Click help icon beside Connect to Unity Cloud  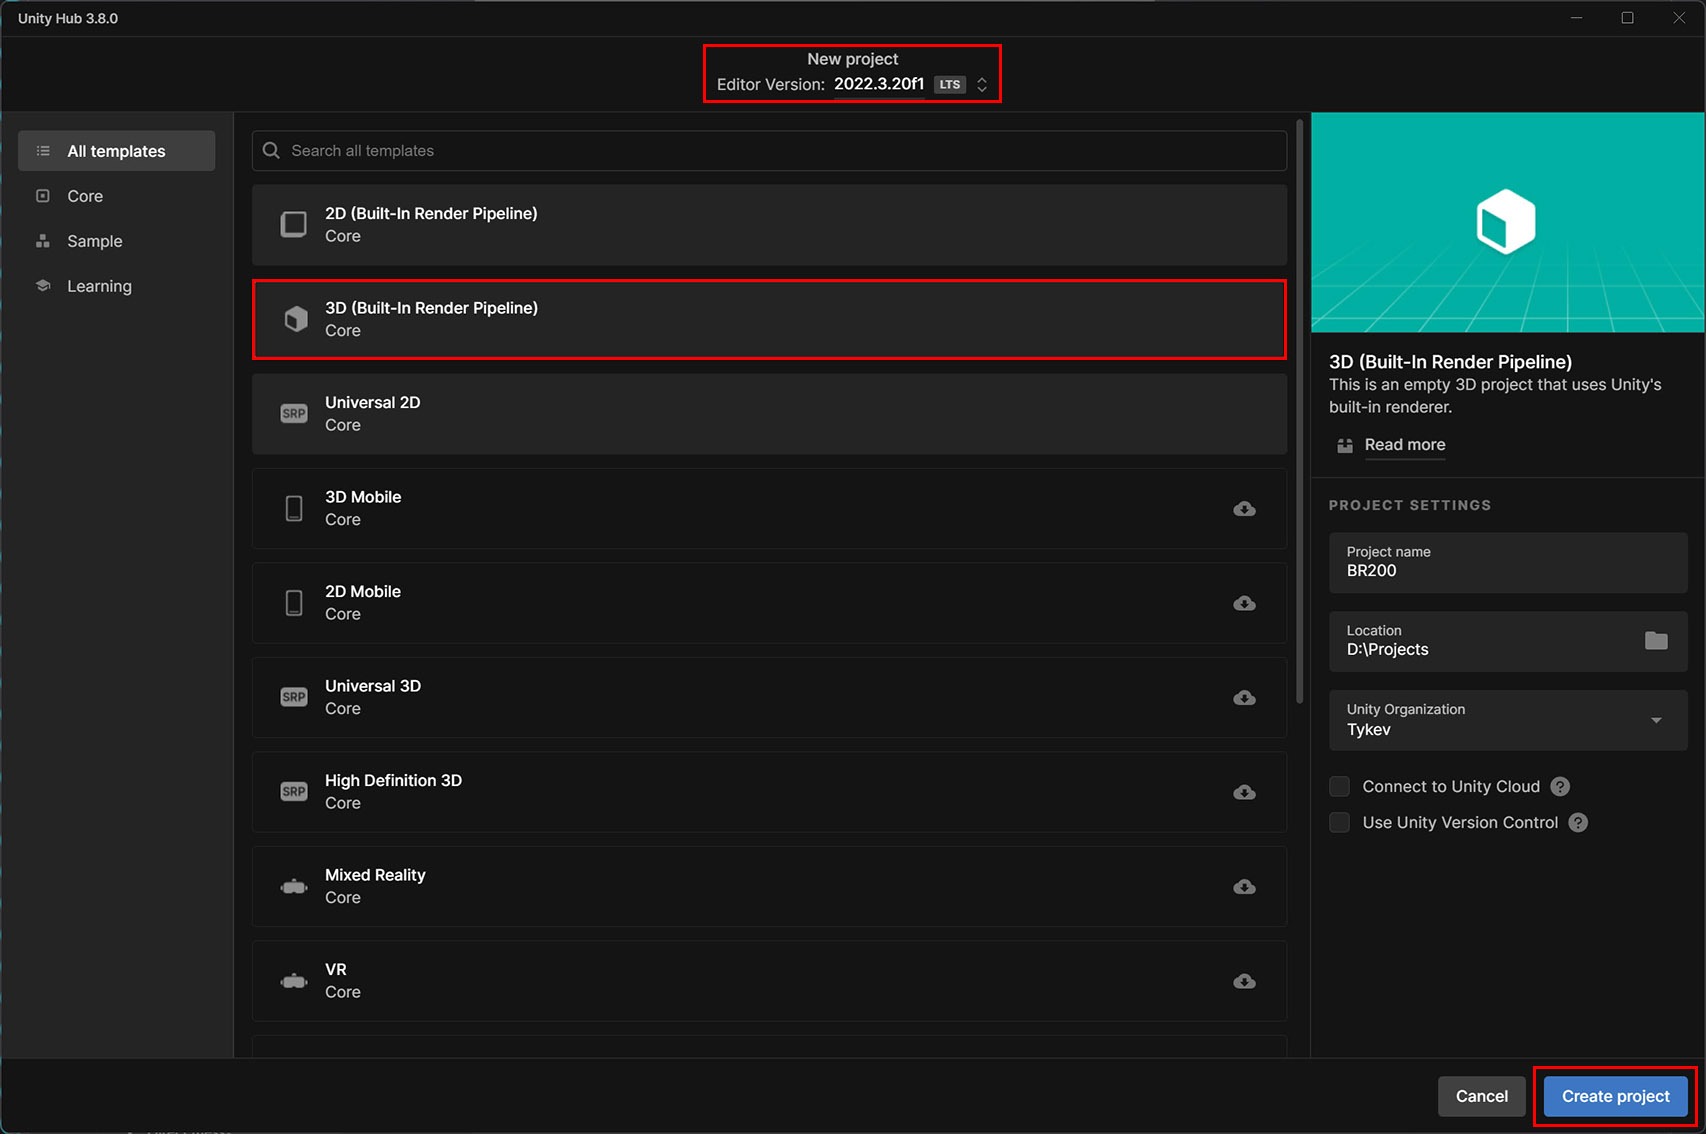pyautogui.click(x=1560, y=786)
